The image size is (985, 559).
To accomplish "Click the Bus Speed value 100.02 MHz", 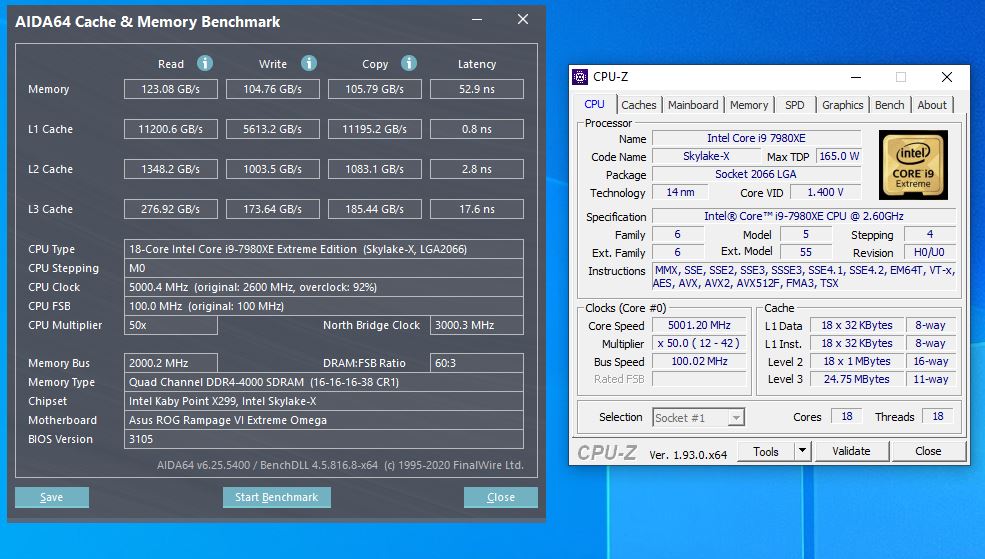I will pos(699,361).
